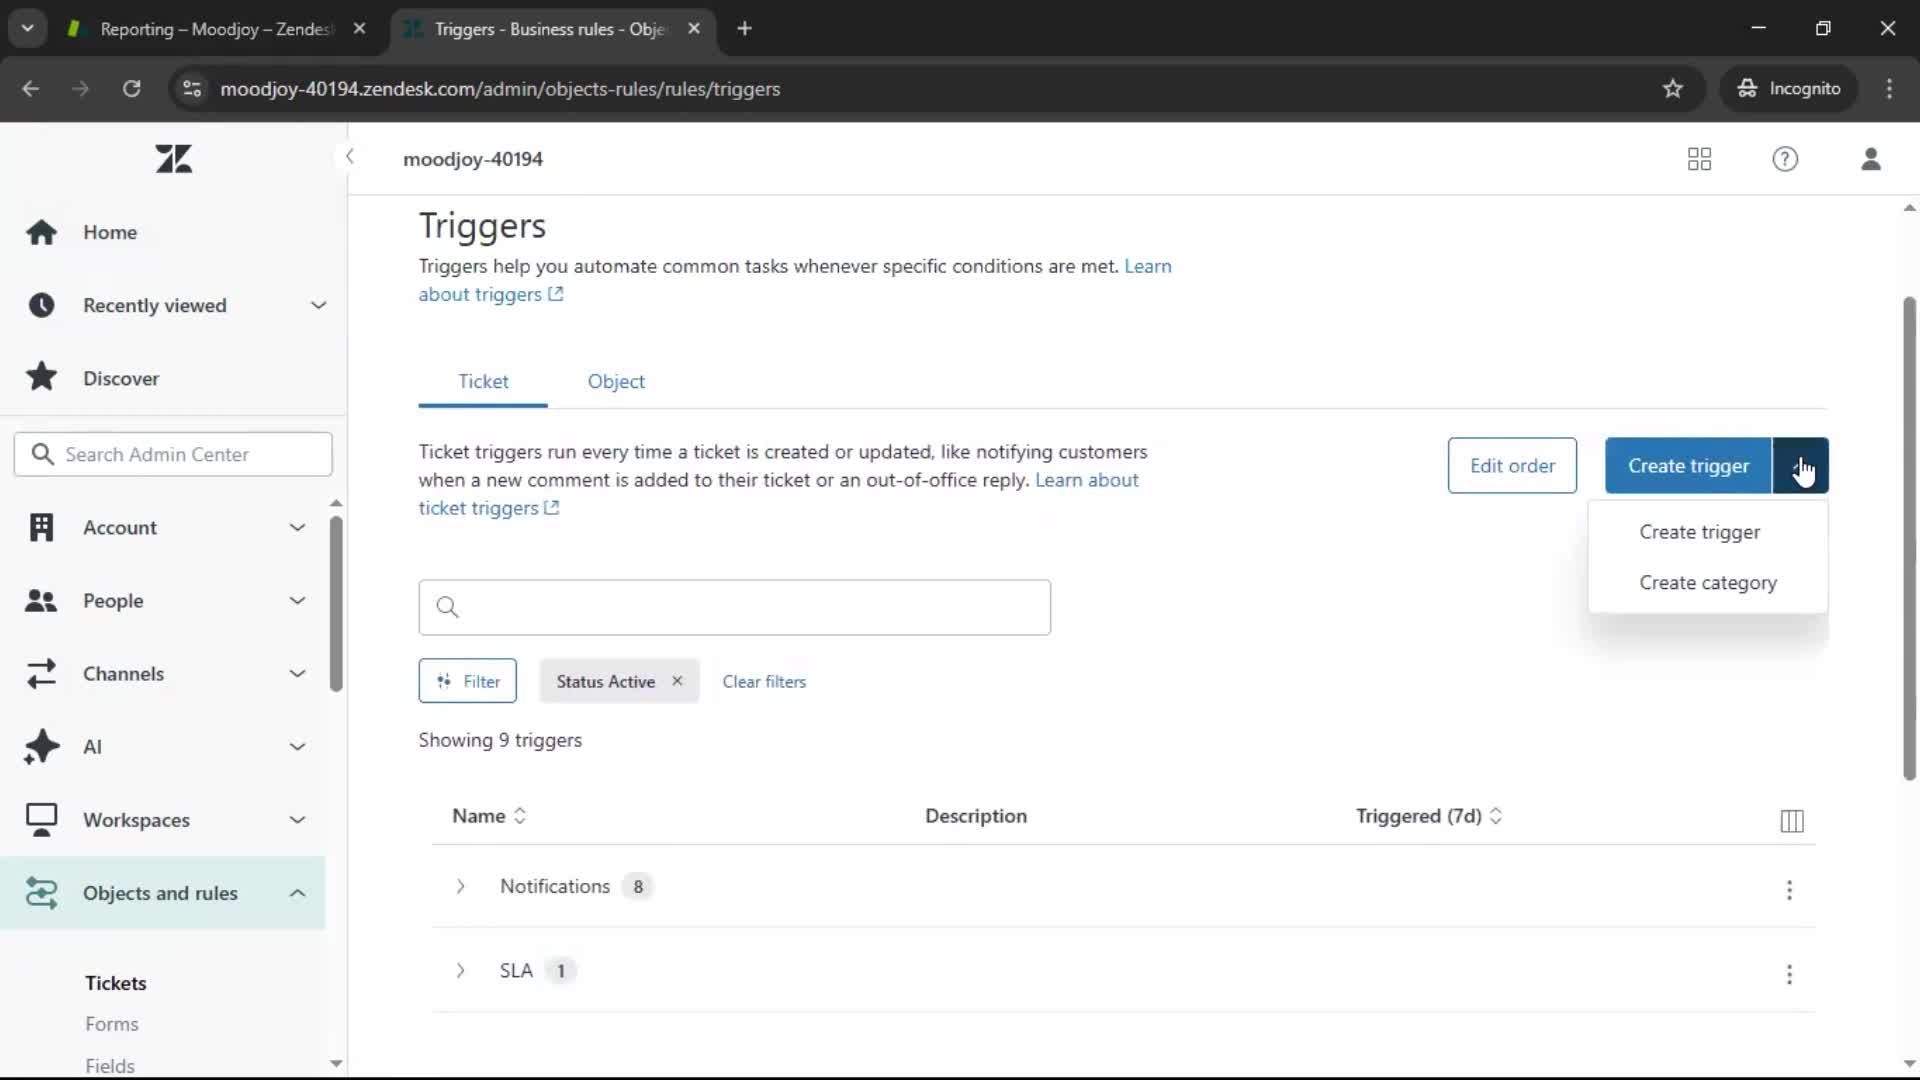Switch to the Object tab
1920x1080 pixels.
click(616, 382)
